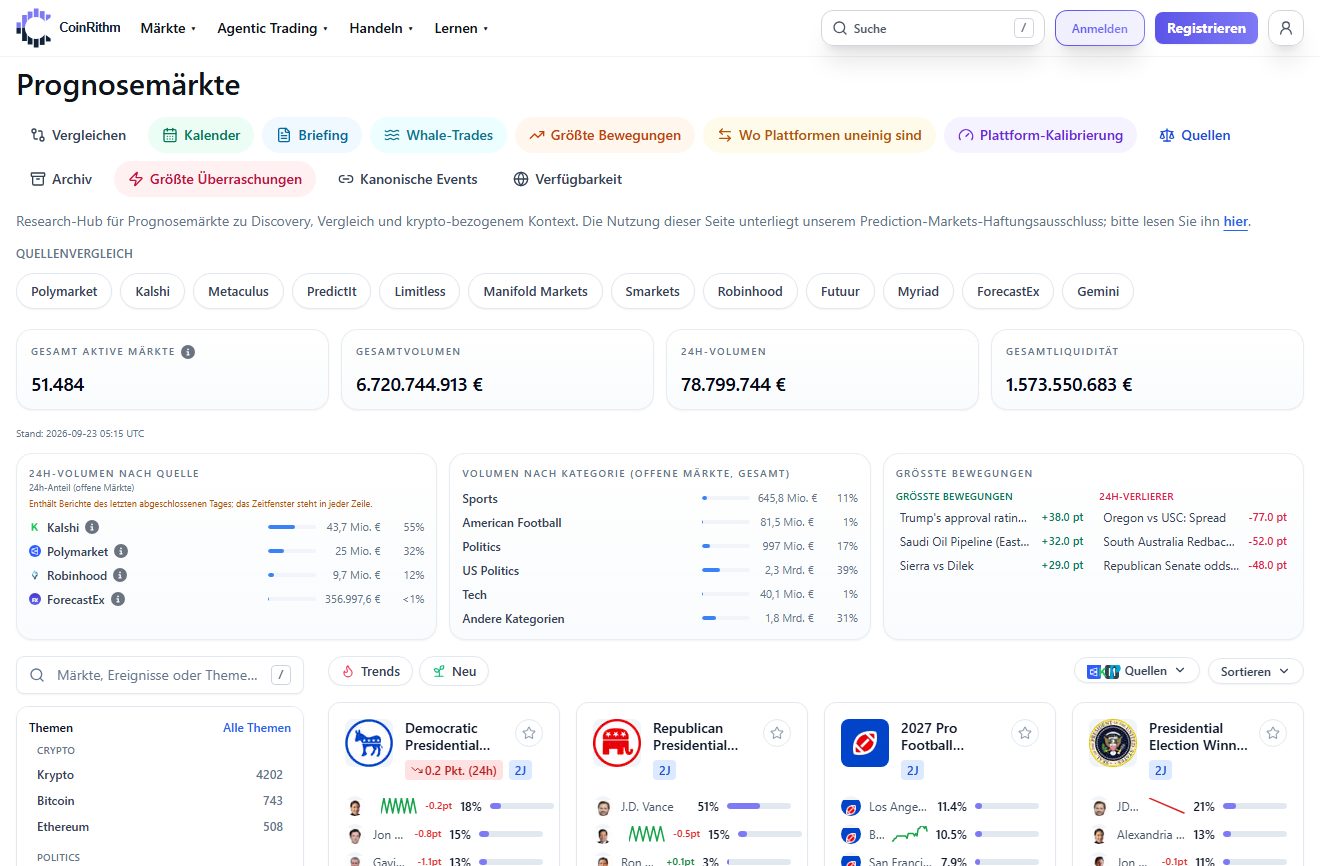The image size is (1320, 866).
Task: Open the Sortieren dropdown
Action: pyautogui.click(x=1255, y=671)
